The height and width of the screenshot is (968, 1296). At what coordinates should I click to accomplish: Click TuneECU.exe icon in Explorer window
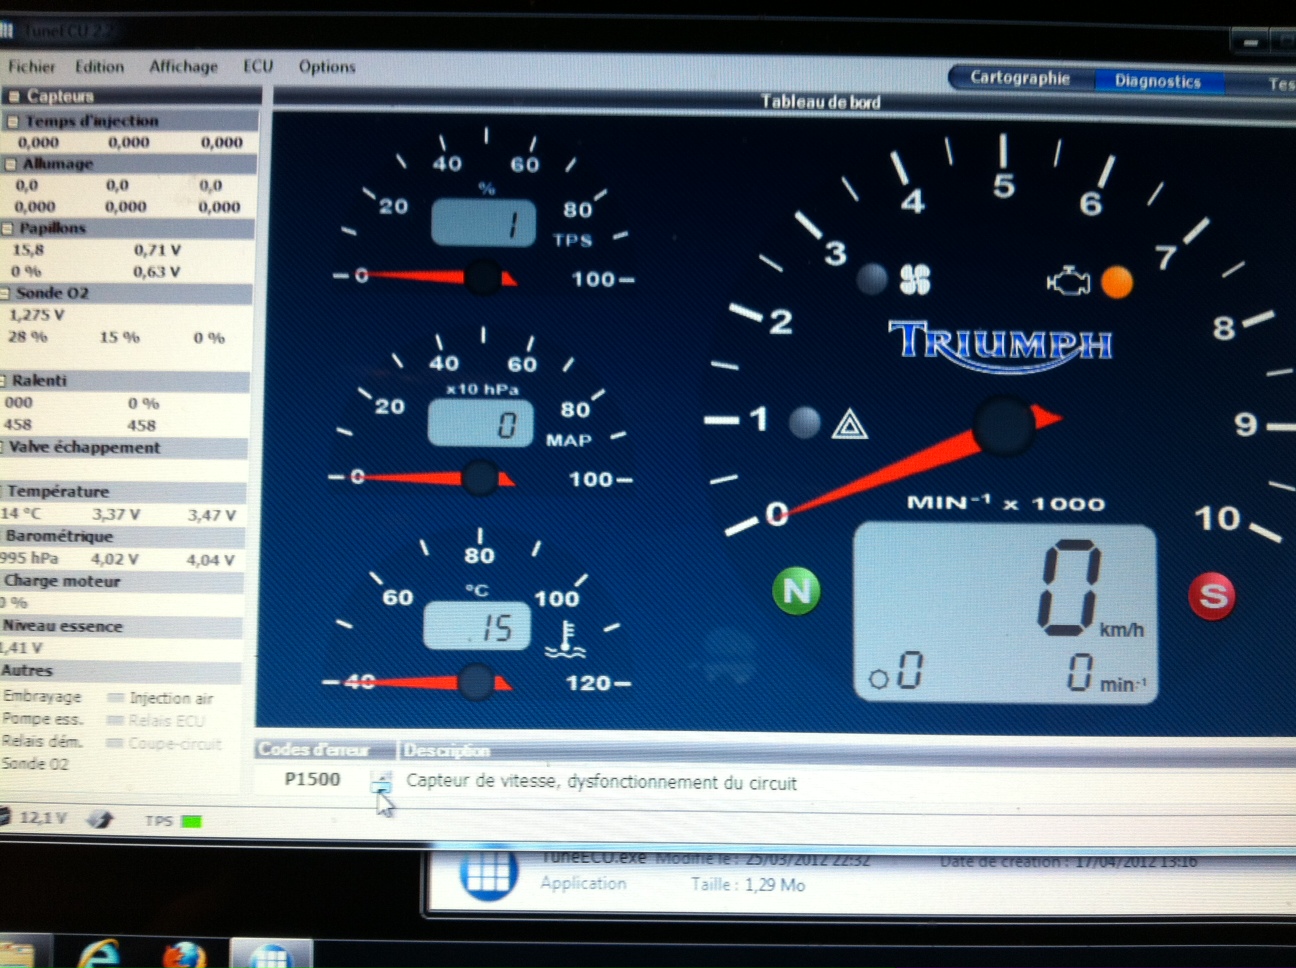point(488,872)
